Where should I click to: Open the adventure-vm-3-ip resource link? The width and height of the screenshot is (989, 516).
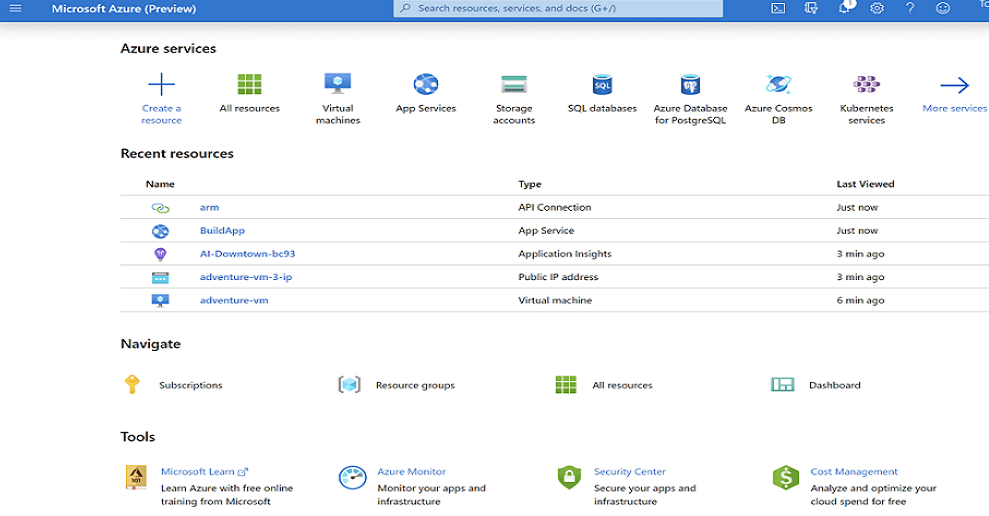coord(246,276)
